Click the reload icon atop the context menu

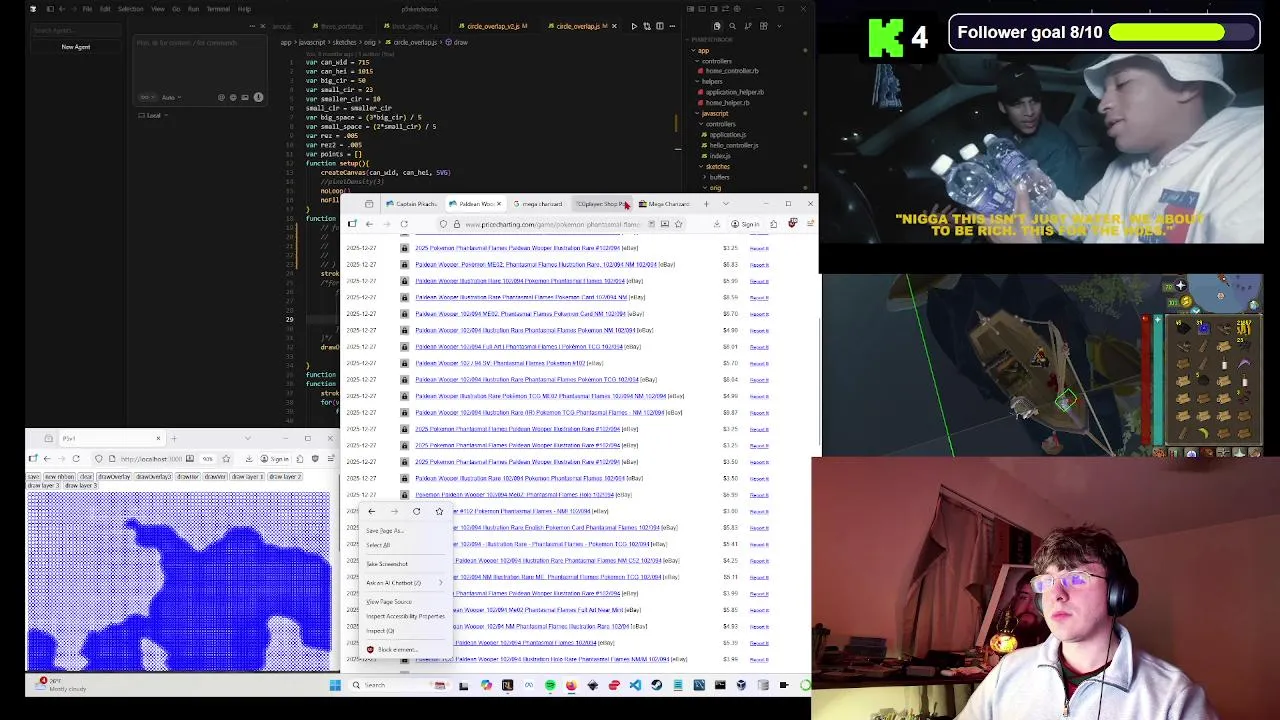pos(416,511)
